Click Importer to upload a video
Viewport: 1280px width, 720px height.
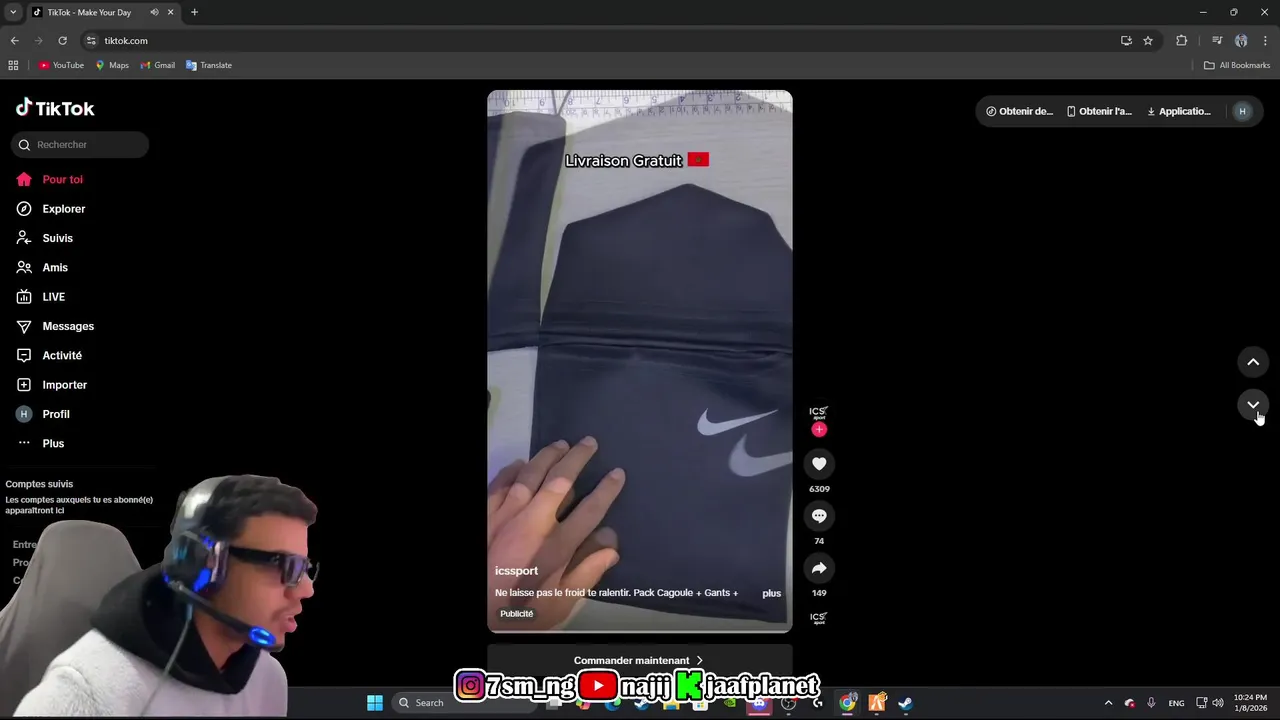tap(52, 385)
